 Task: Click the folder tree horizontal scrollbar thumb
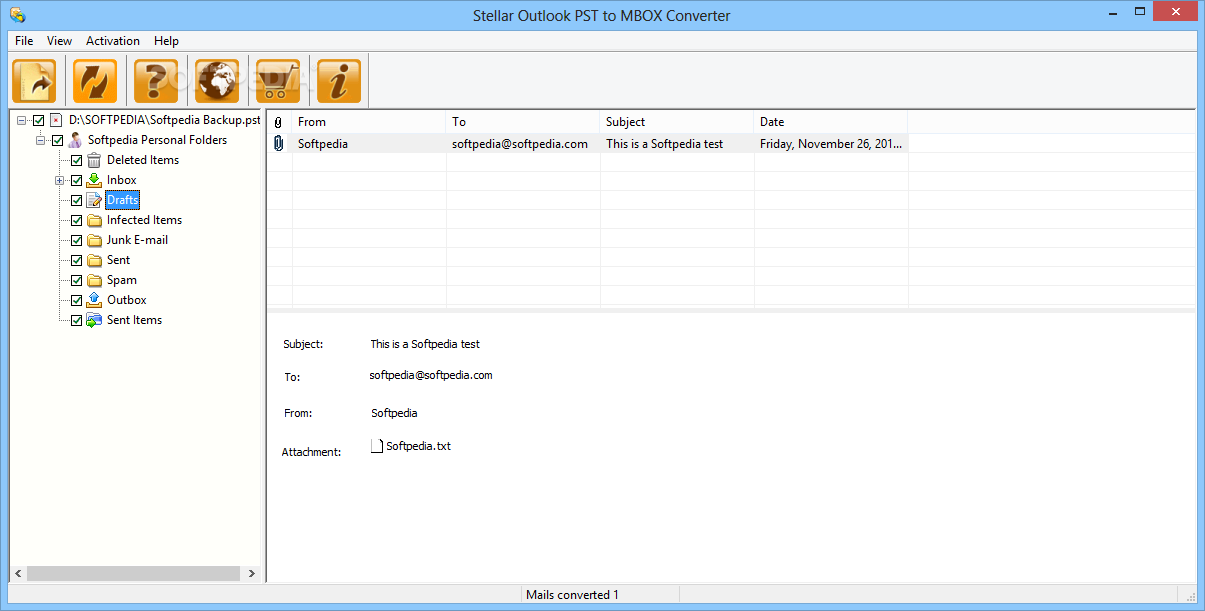coord(133,574)
